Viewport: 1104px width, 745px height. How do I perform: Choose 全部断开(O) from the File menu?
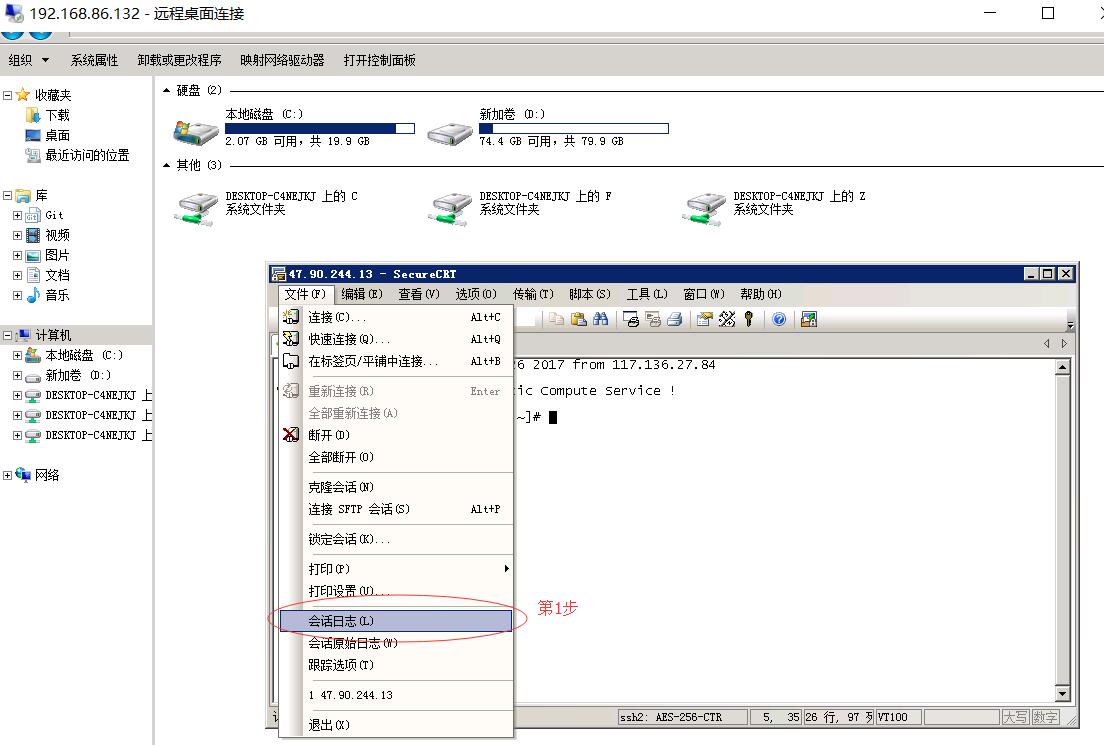click(x=396, y=457)
